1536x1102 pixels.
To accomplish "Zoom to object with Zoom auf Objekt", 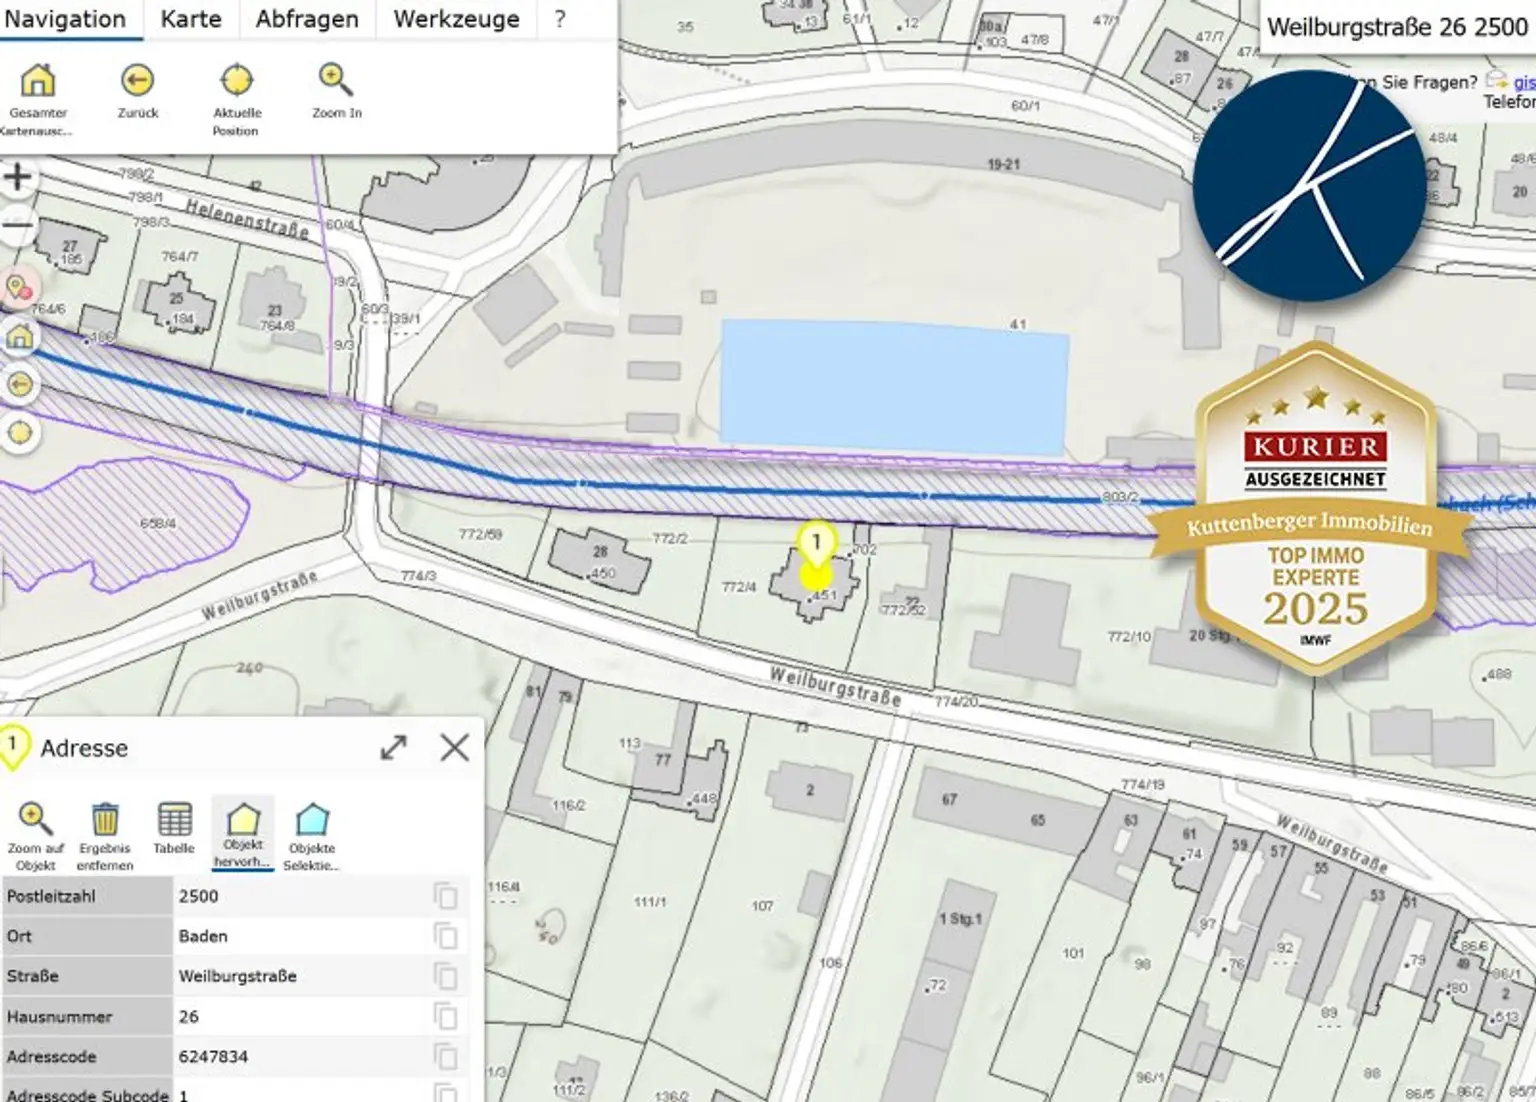I will 35,821.
